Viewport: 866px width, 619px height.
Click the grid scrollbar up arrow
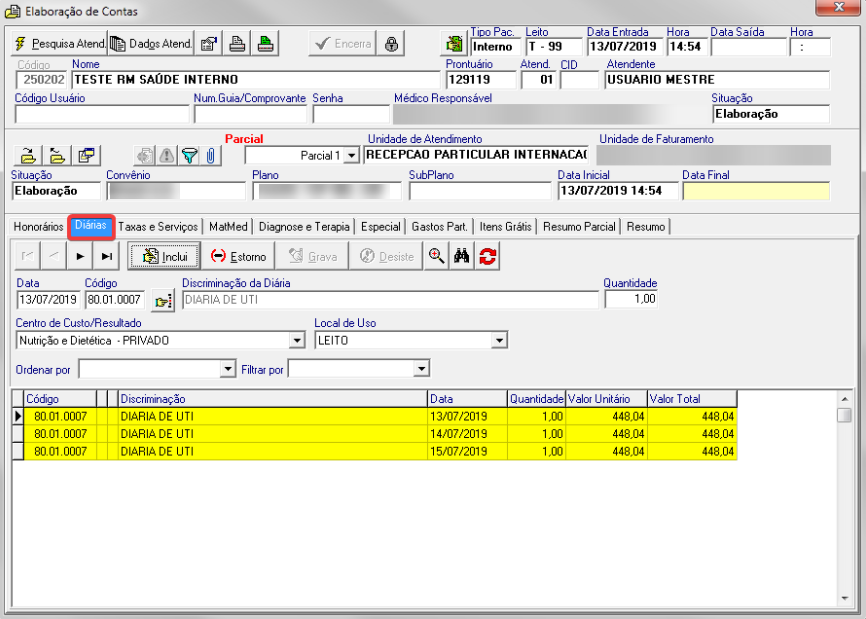pyautogui.click(x=844, y=399)
